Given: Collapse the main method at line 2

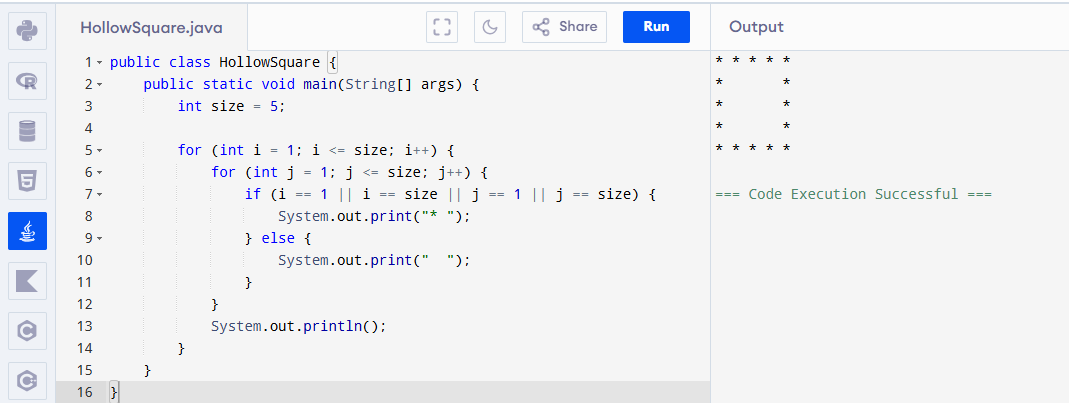Looking at the screenshot, I should (100, 84).
